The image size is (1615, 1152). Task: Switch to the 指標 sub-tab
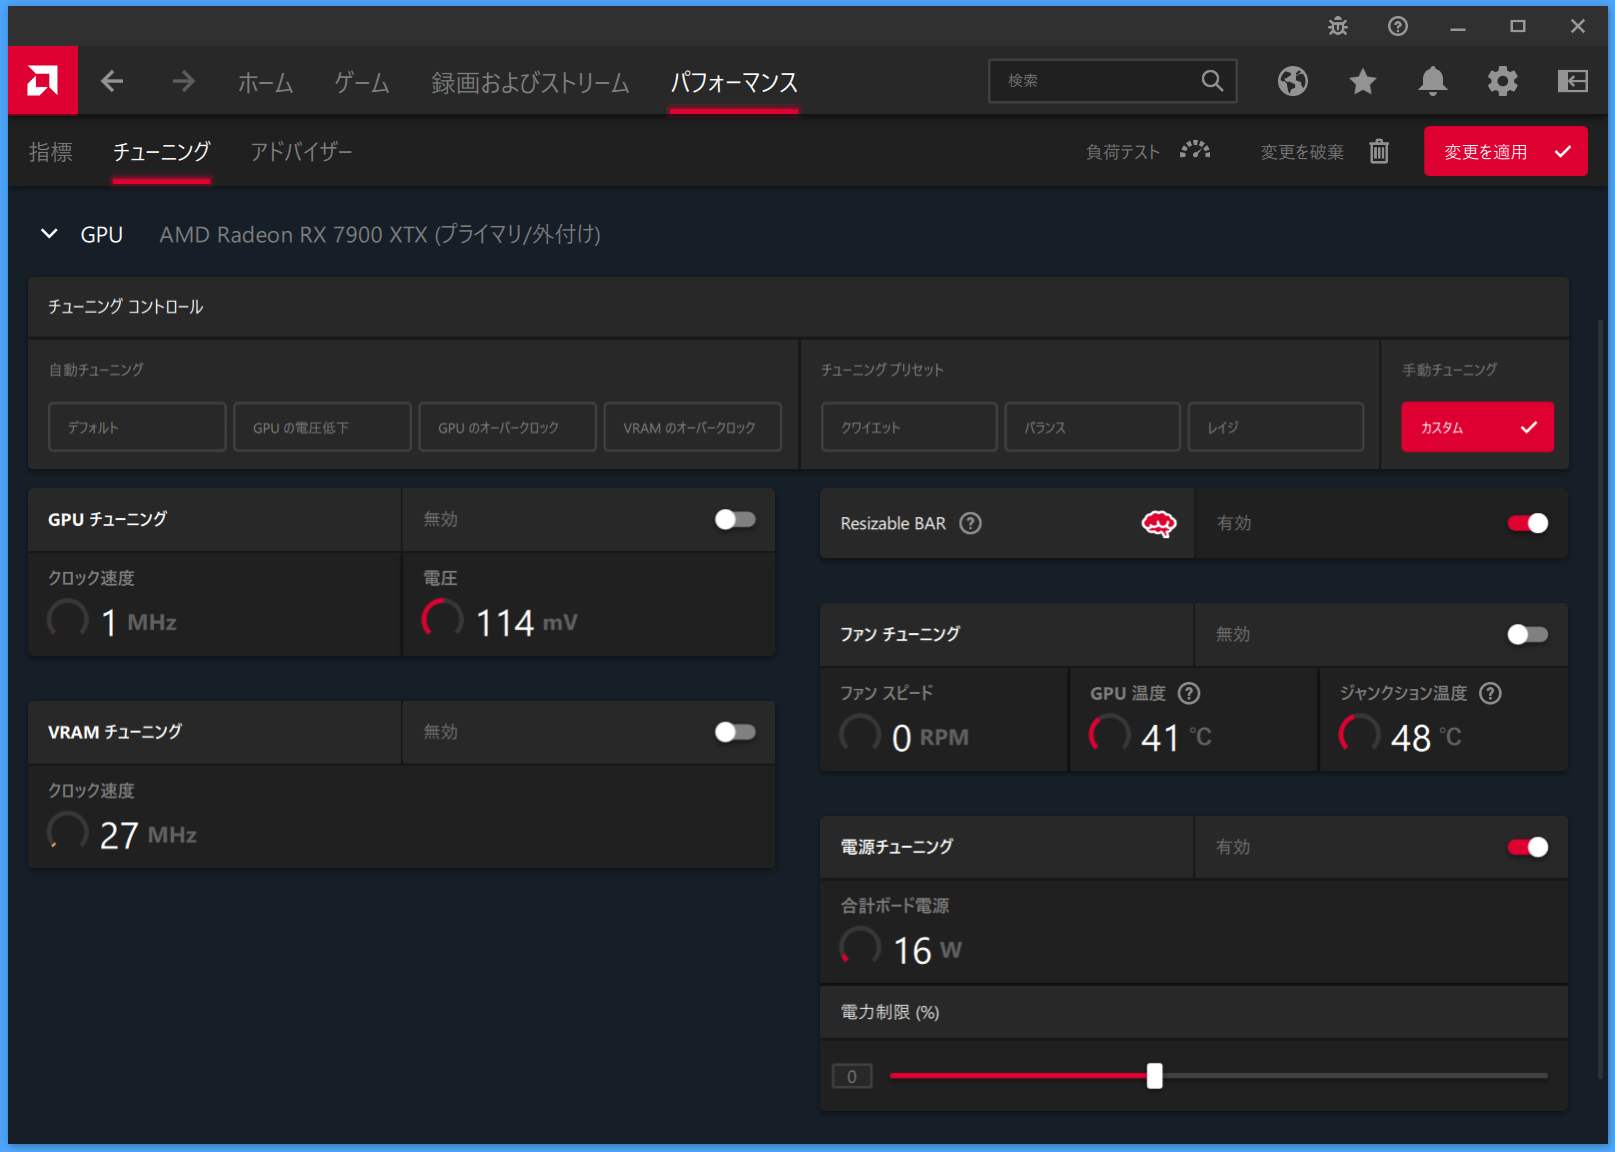[x=51, y=152]
